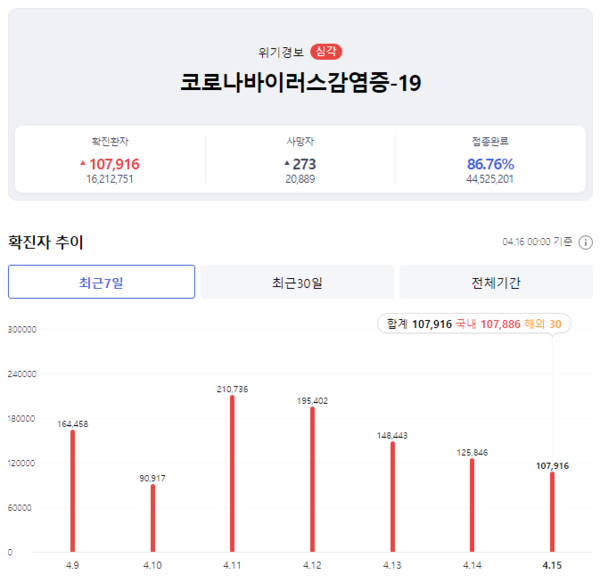600x583 pixels.
Task: Click the 4.12 bar labeled 195,402
Action: [313, 479]
